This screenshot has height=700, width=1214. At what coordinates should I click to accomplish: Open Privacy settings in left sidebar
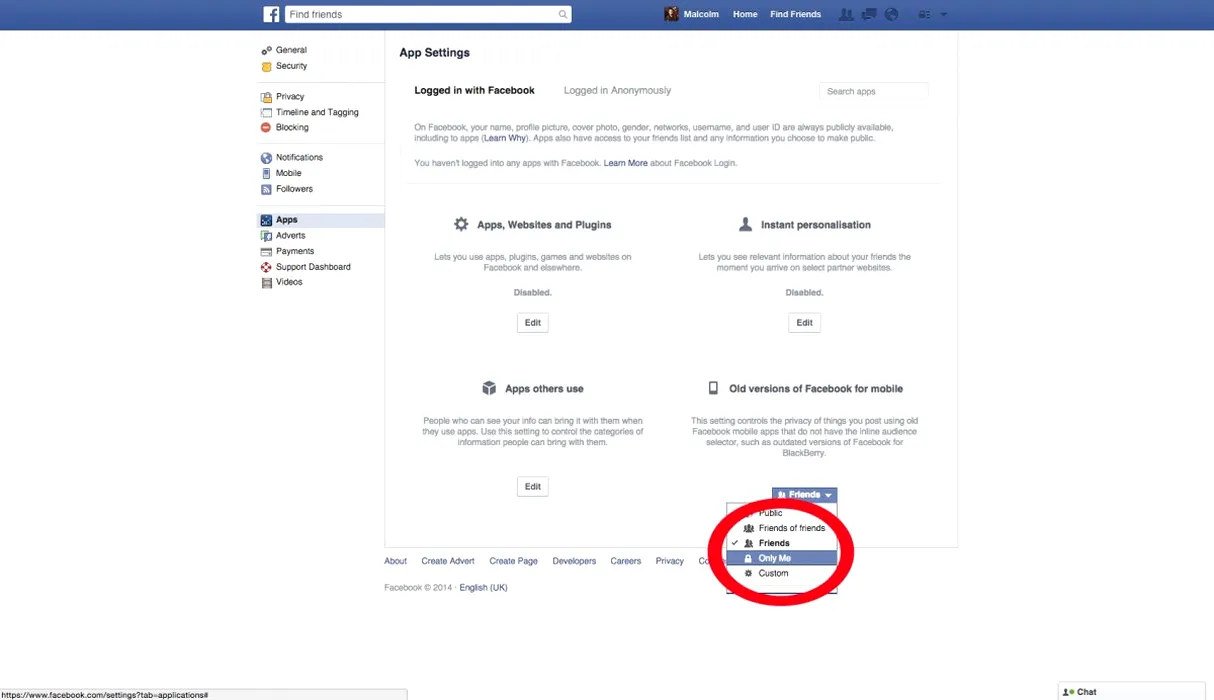click(290, 97)
